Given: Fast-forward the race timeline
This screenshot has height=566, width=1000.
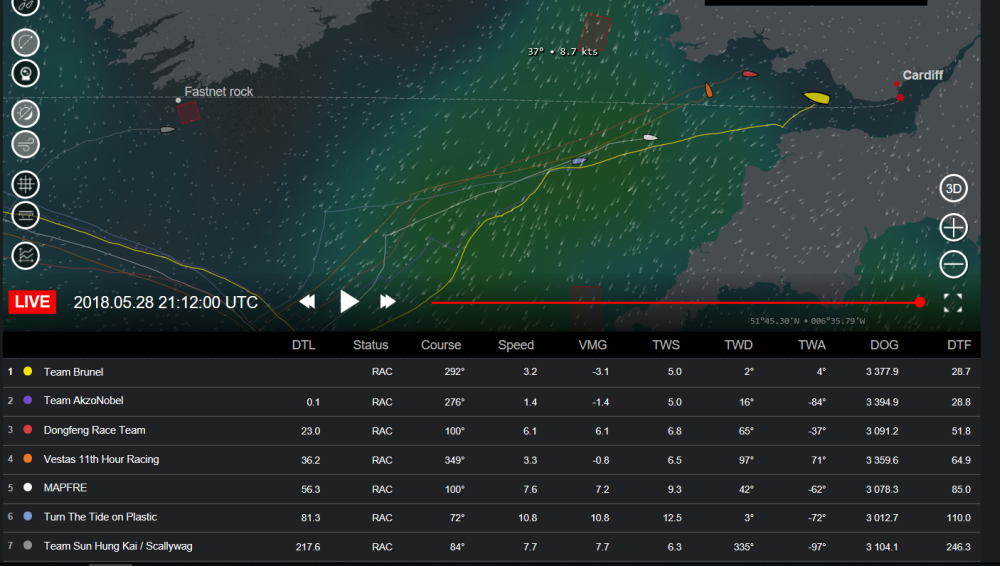Looking at the screenshot, I should (x=387, y=301).
